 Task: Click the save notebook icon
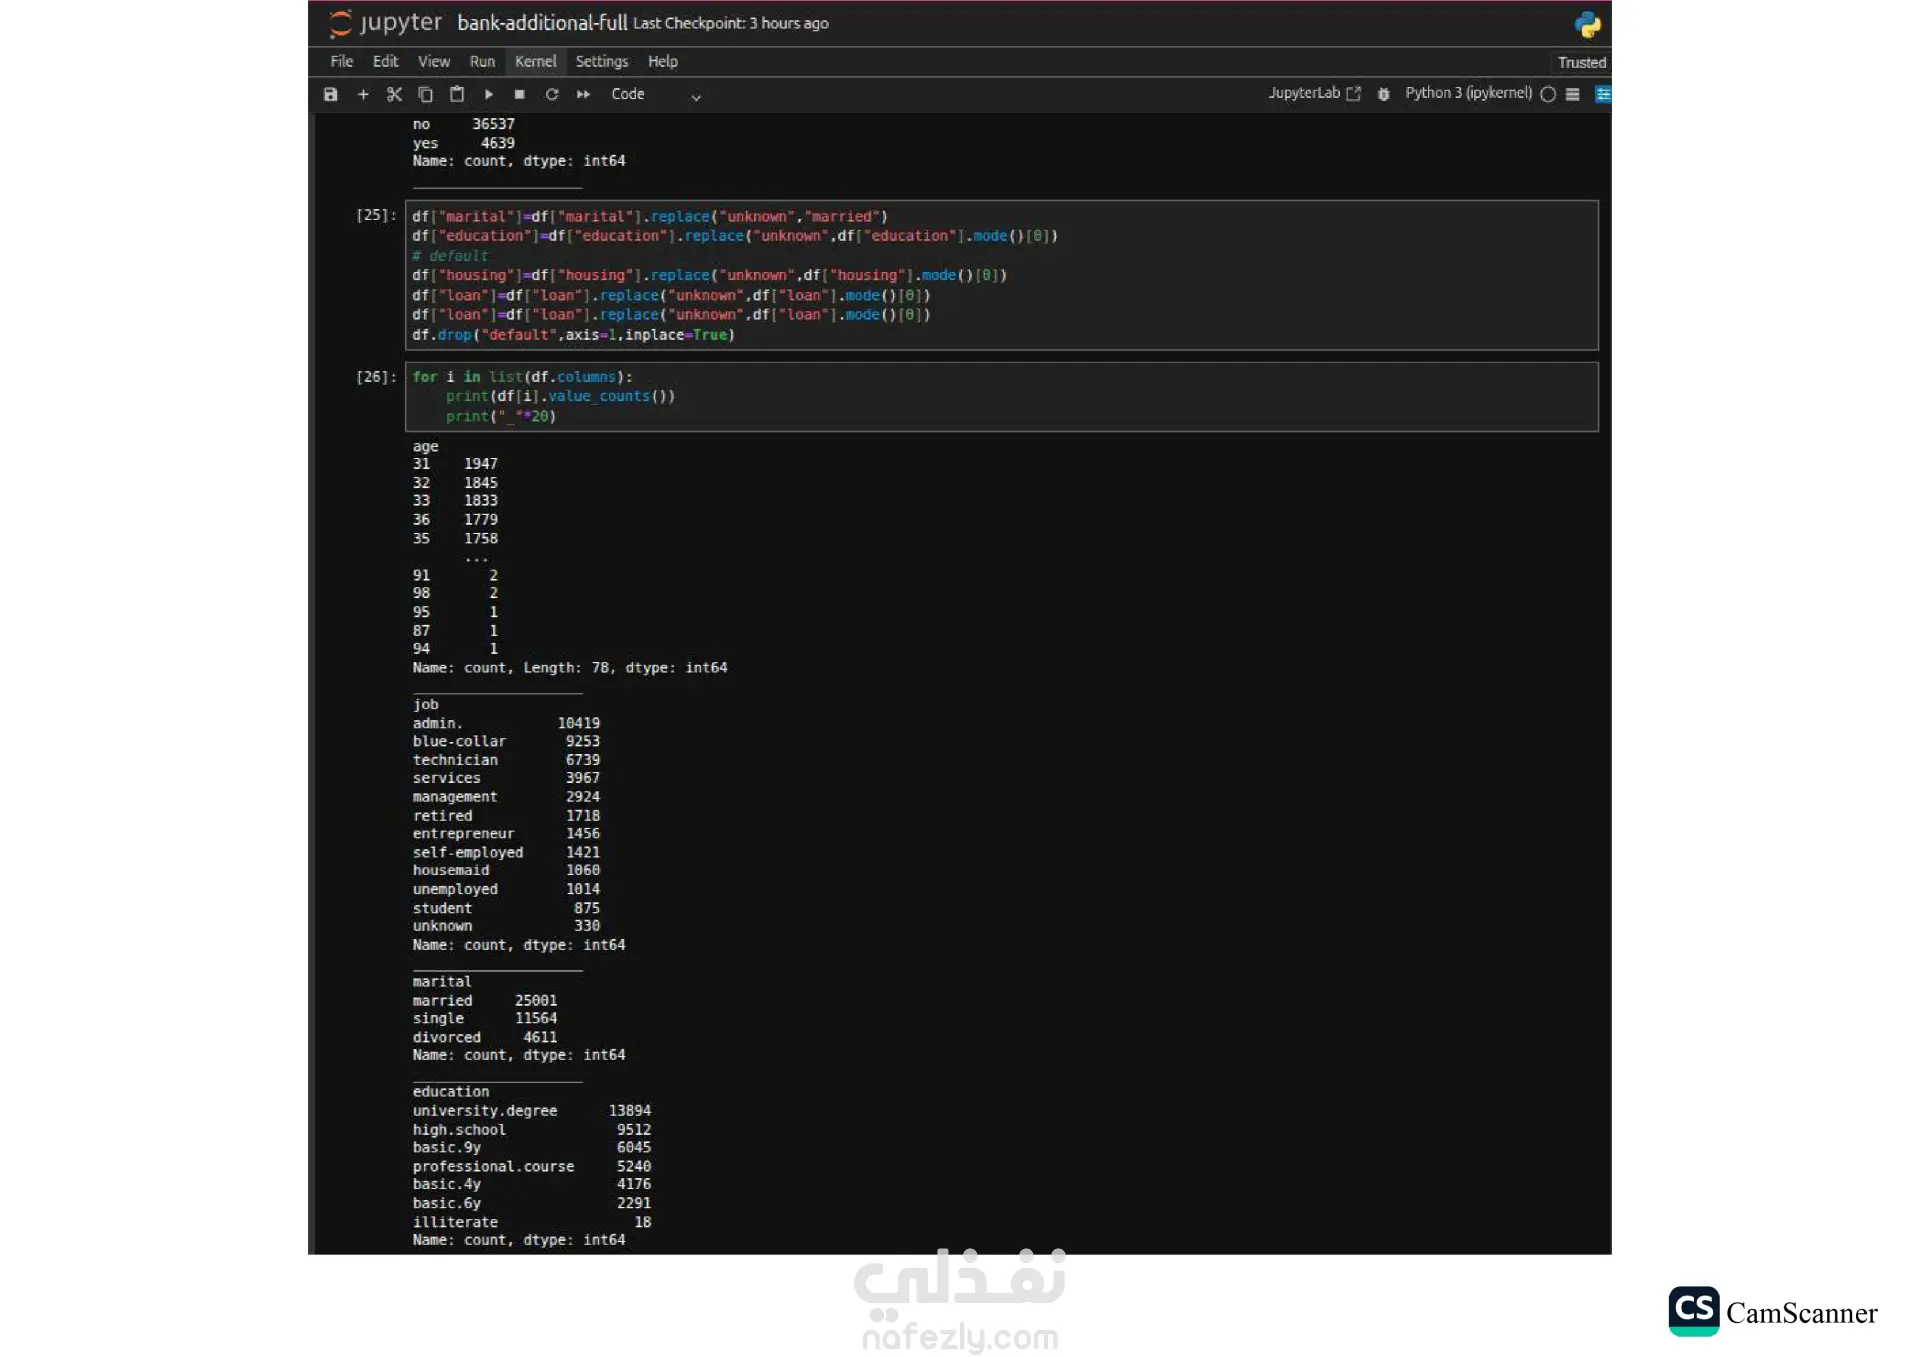pyautogui.click(x=331, y=94)
